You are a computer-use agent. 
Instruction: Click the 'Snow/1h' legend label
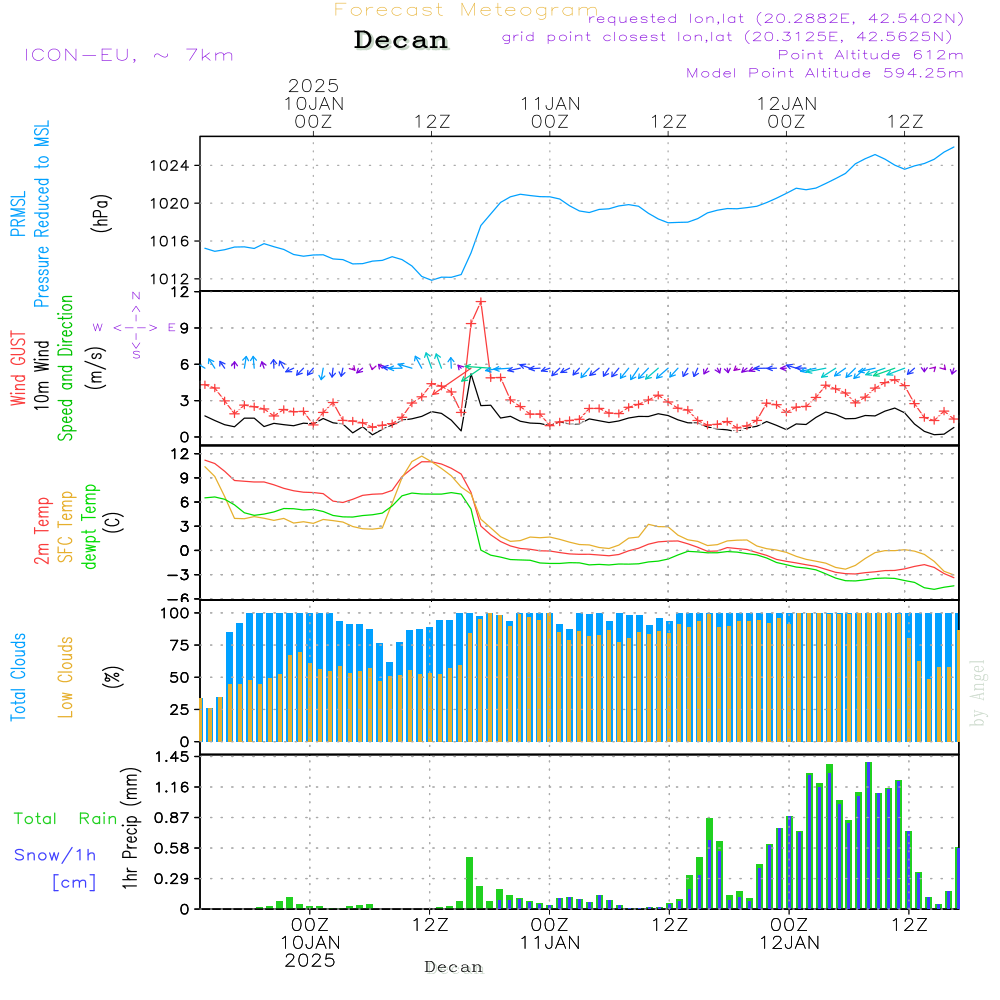pyautogui.click(x=55, y=855)
